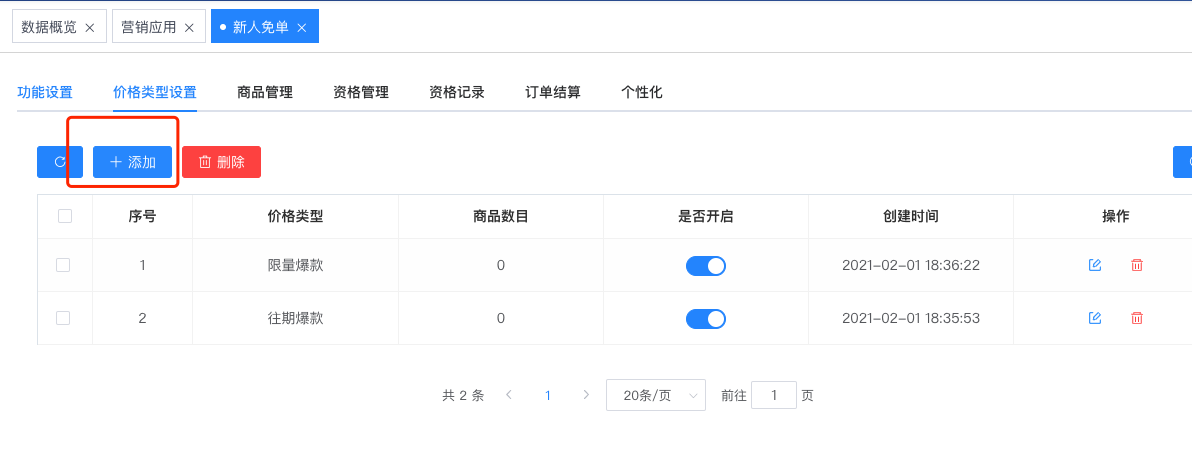Switch to 功能设置 tab
1192x463 pixels.
point(45,93)
